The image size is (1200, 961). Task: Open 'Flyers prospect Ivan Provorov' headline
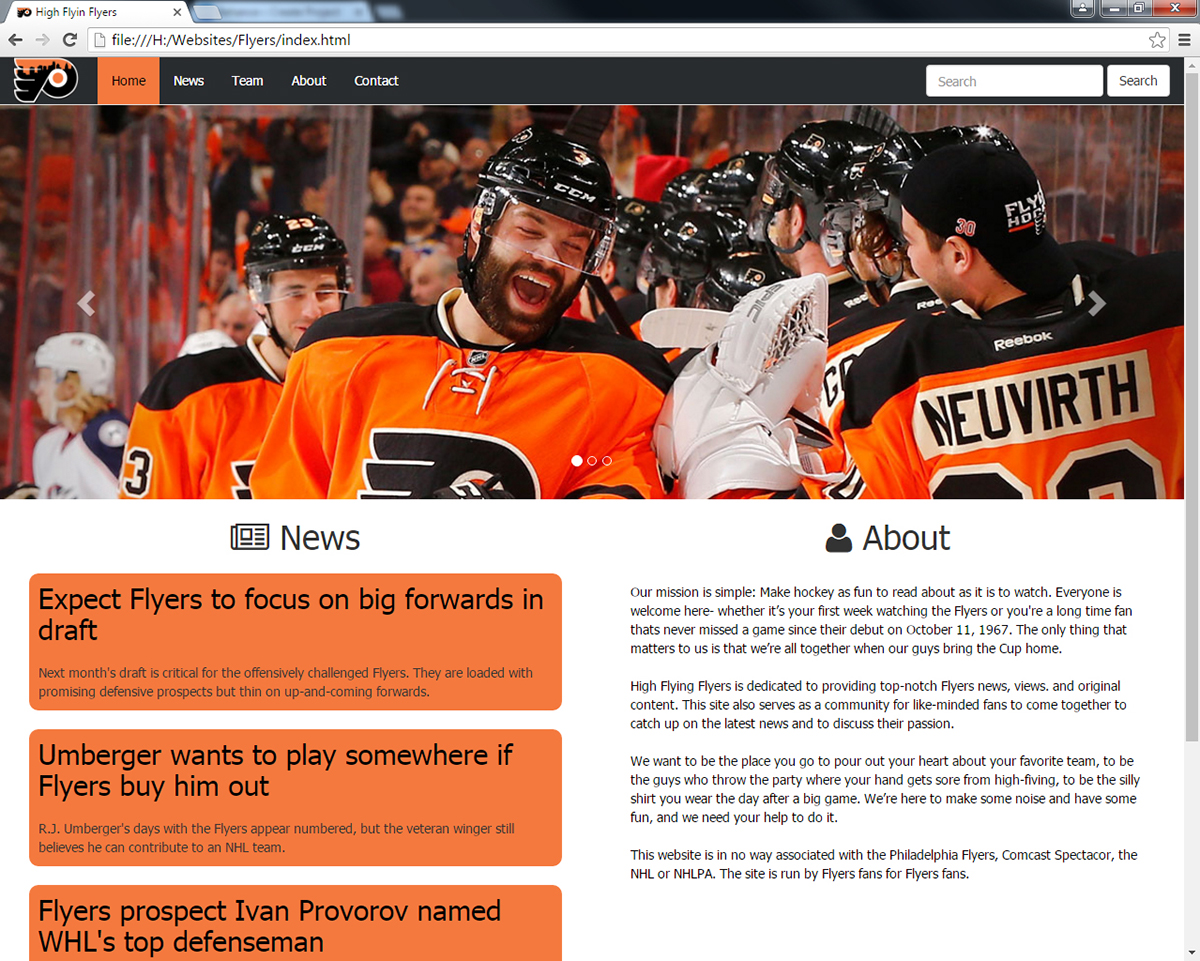[270, 926]
